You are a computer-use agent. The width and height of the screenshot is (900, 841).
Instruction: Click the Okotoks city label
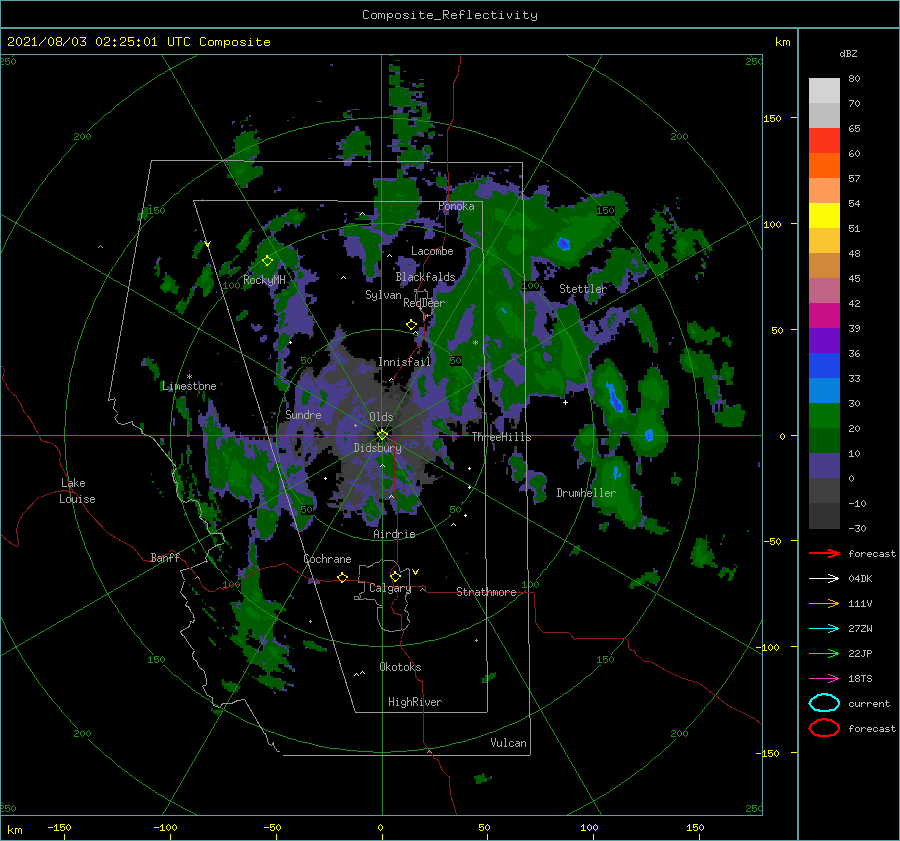click(x=400, y=667)
